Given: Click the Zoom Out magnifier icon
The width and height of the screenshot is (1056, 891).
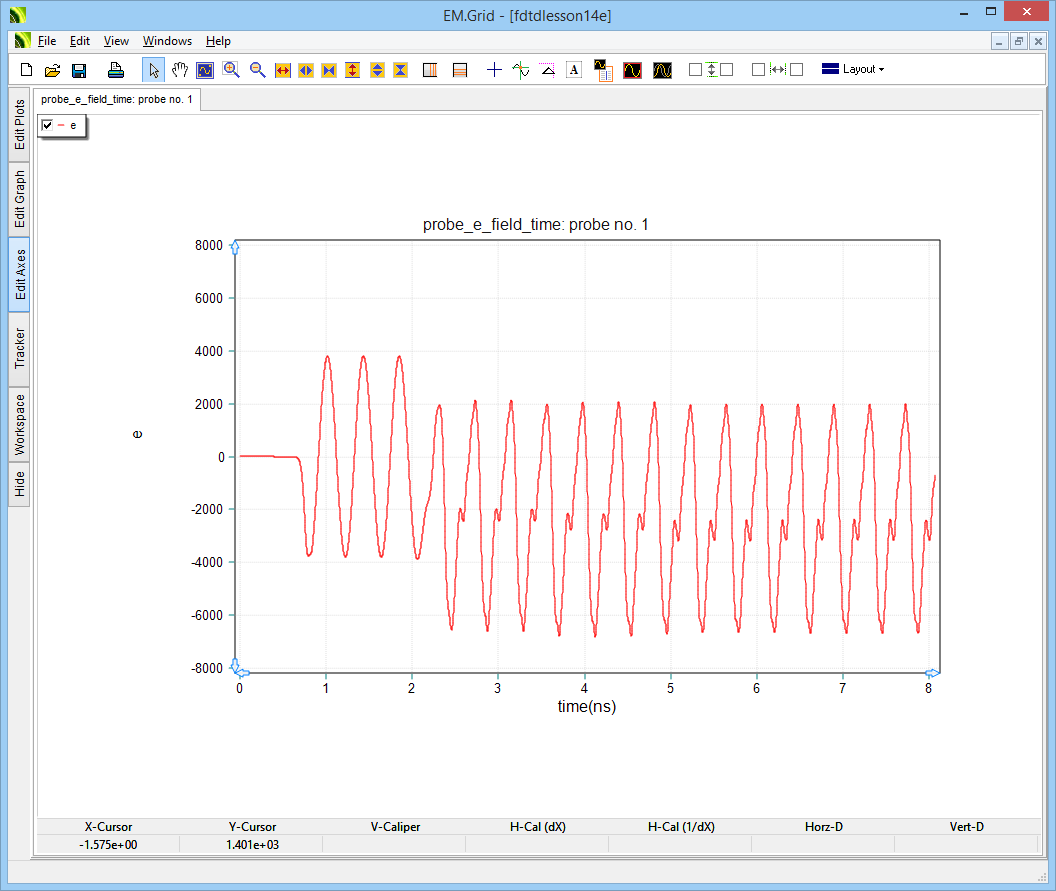Looking at the screenshot, I should pos(258,70).
